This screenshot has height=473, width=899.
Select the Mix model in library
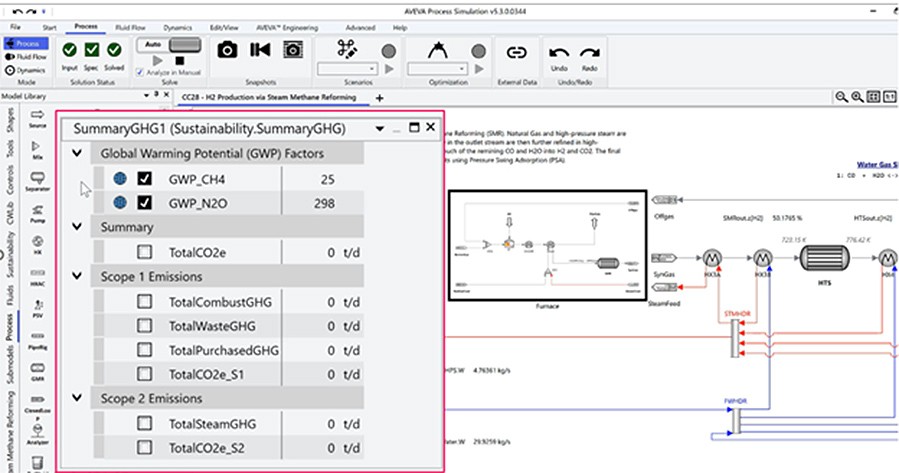(x=37, y=150)
